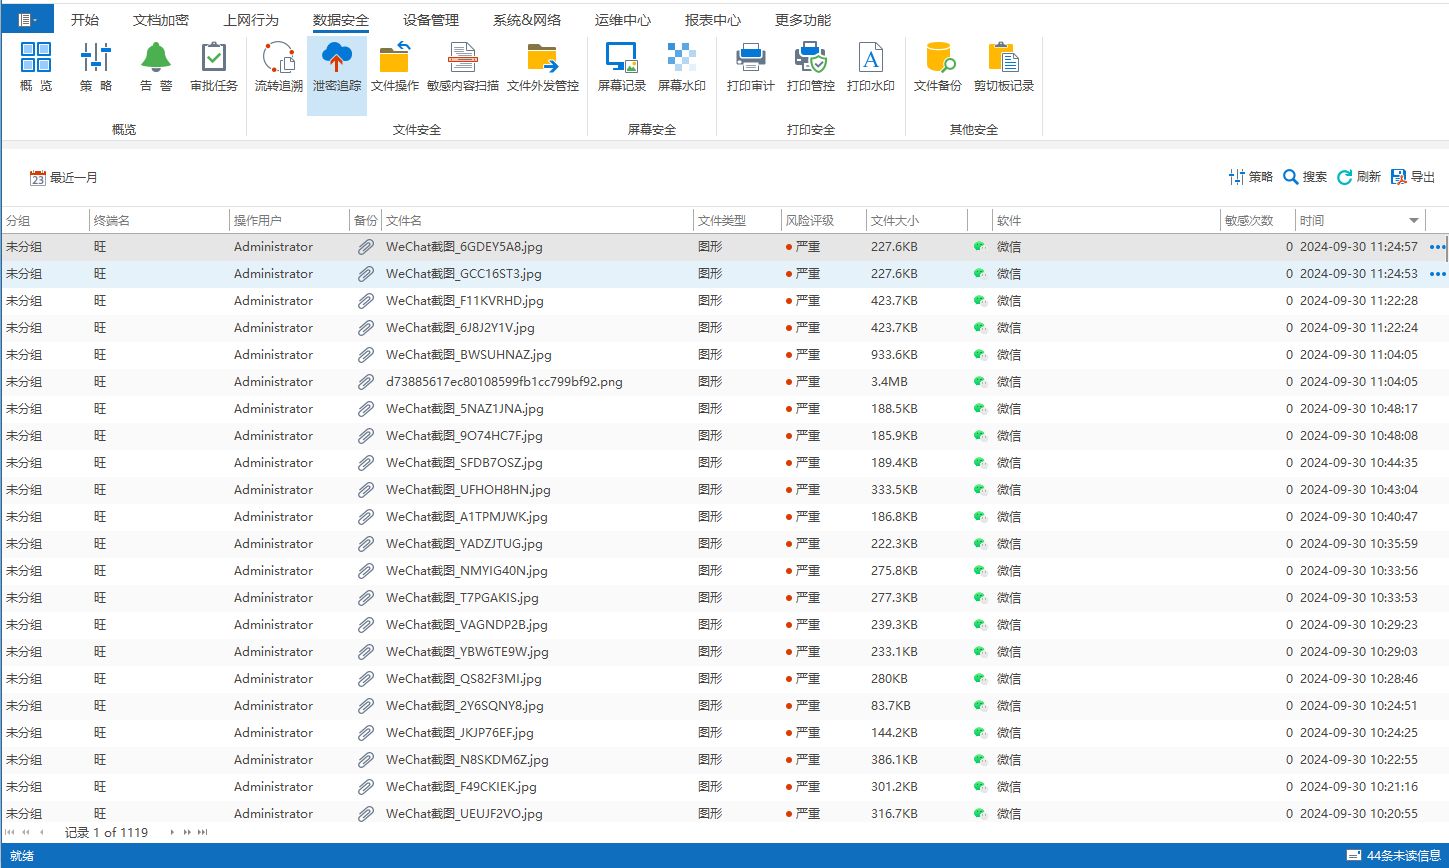1449x868 pixels.
Task: Sort by 终端名 column header
Action: [158, 220]
